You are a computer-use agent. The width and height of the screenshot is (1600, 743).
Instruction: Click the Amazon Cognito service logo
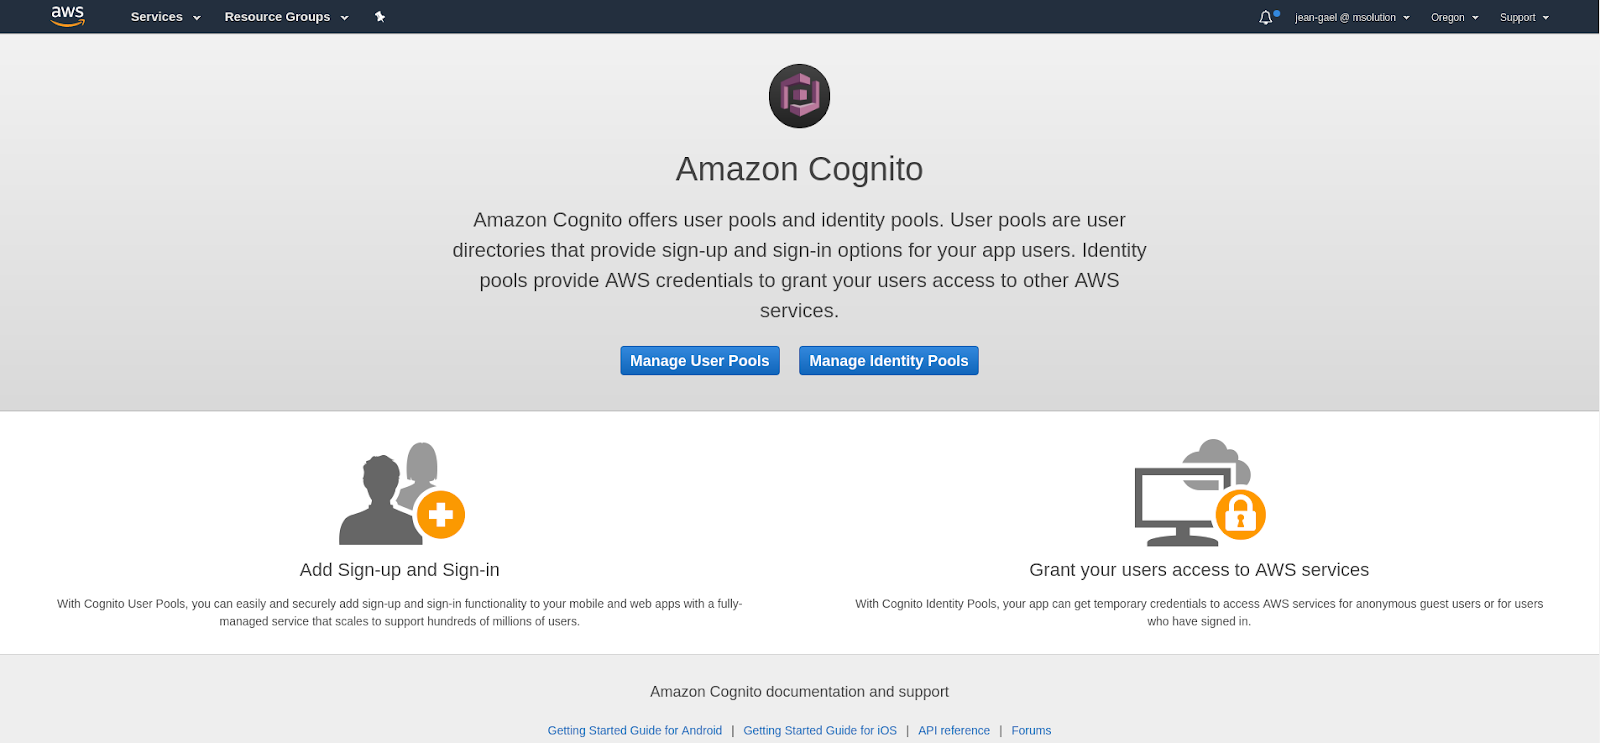tap(799, 96)
